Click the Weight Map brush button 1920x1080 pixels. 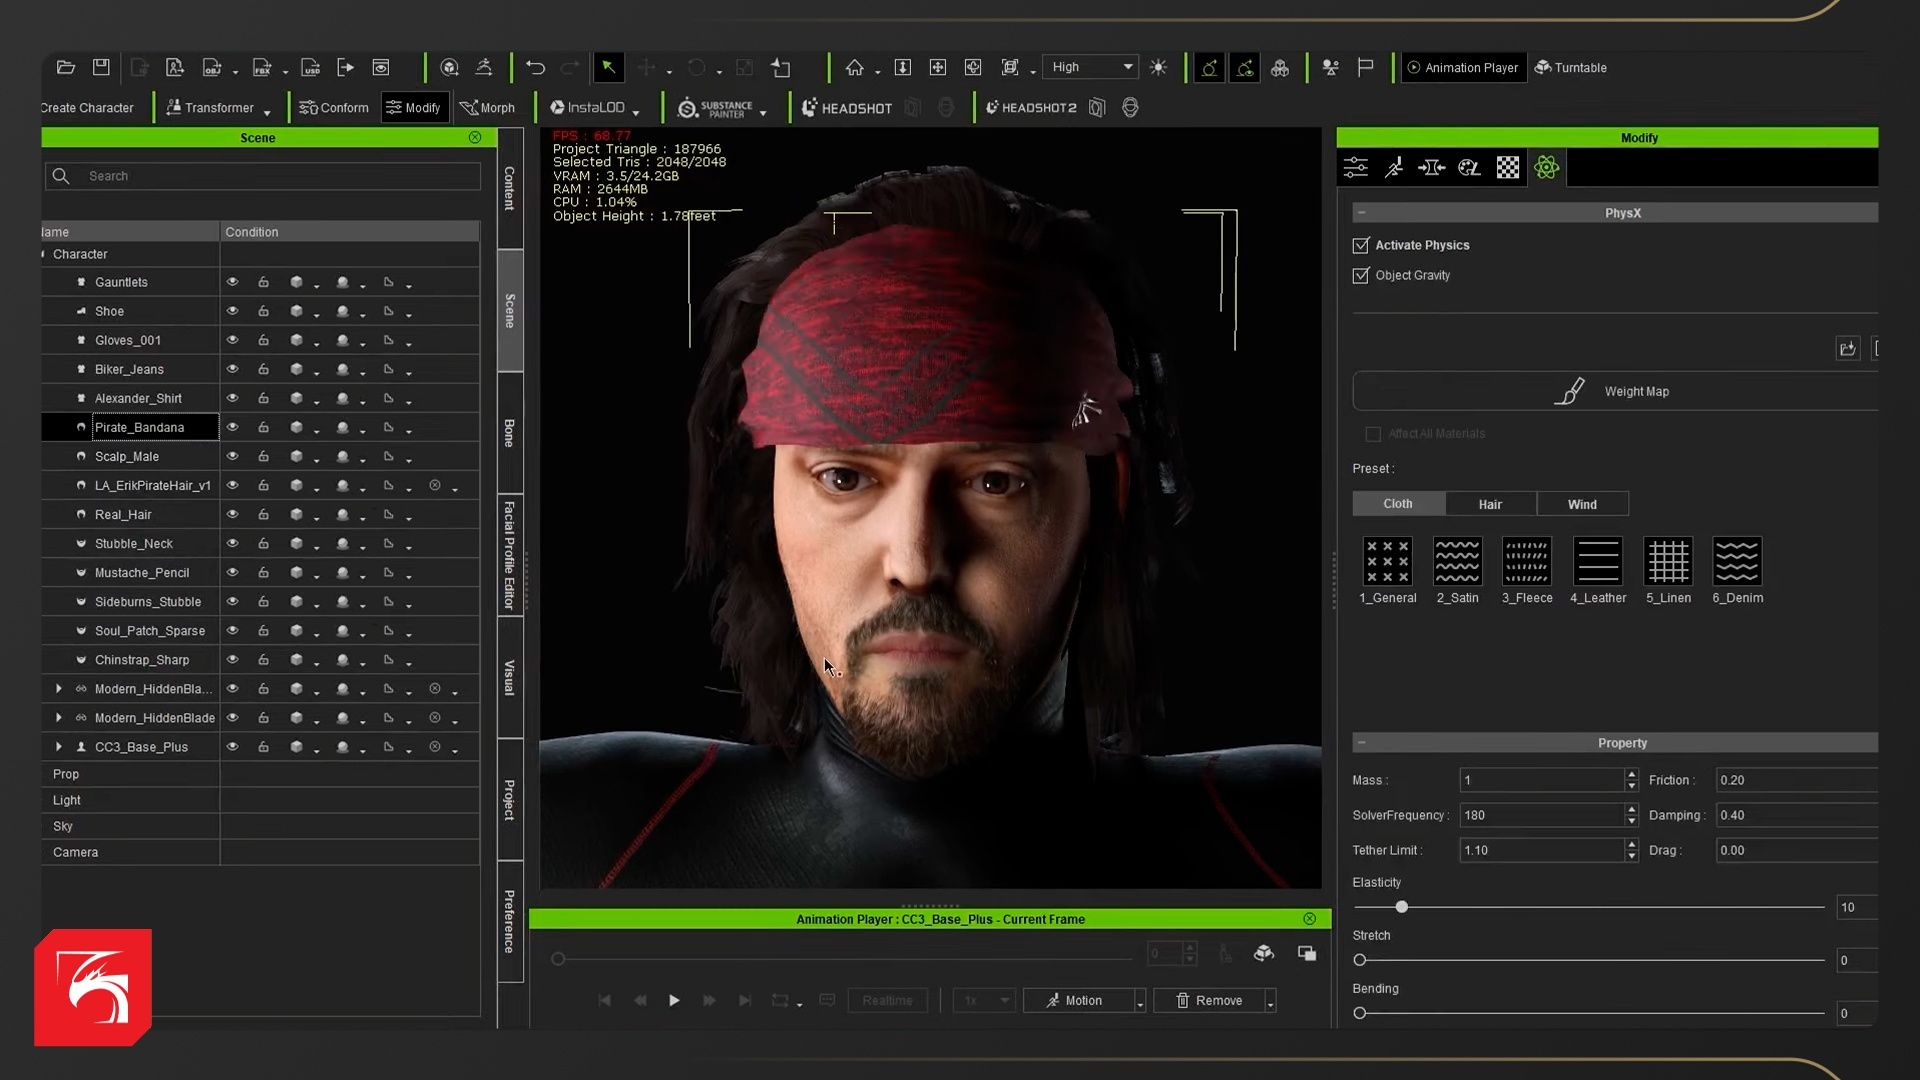click(1616, 392)
